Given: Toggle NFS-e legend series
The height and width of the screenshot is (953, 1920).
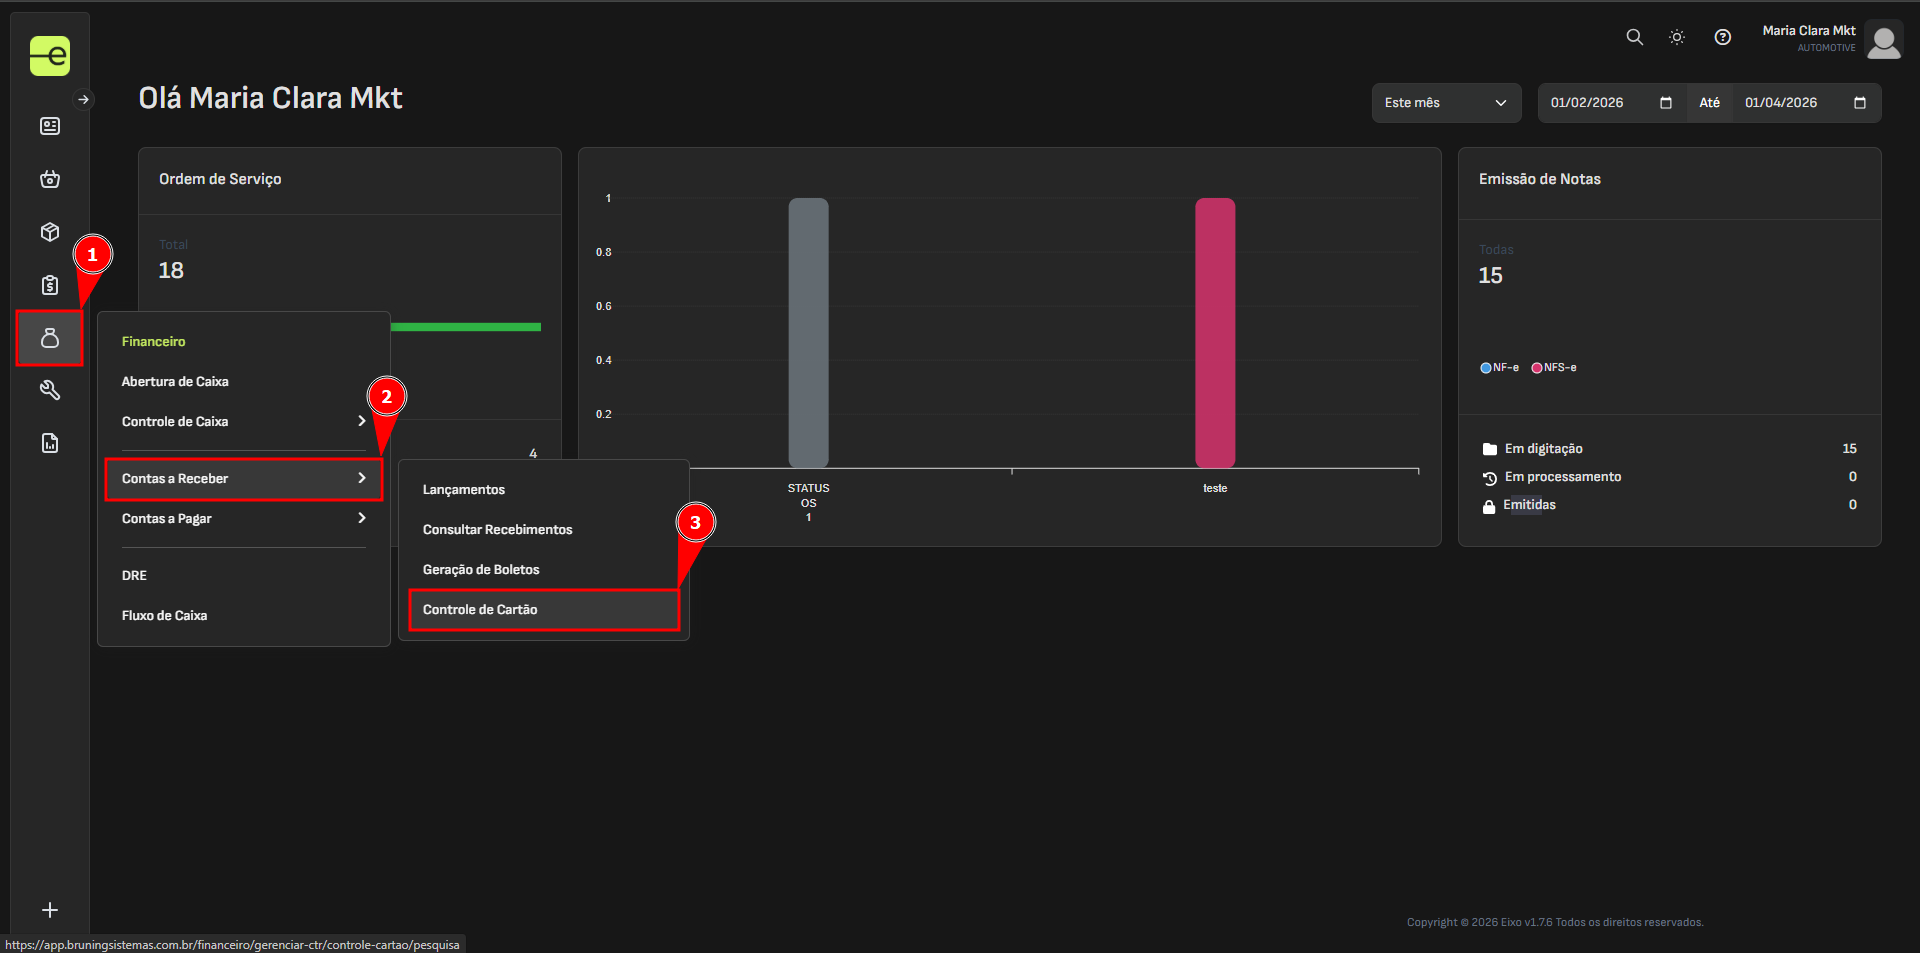Looking at the screenshot, I should click(1554, 368).
